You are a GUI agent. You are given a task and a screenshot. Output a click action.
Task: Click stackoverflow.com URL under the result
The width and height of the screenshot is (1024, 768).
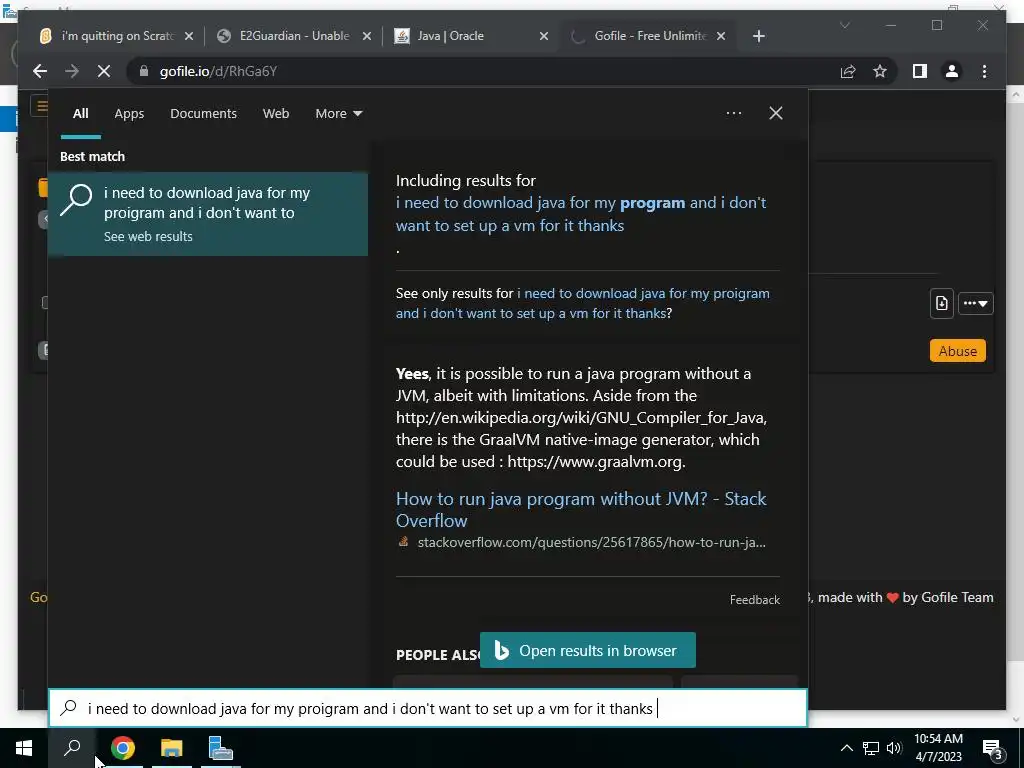click(591, 543)
